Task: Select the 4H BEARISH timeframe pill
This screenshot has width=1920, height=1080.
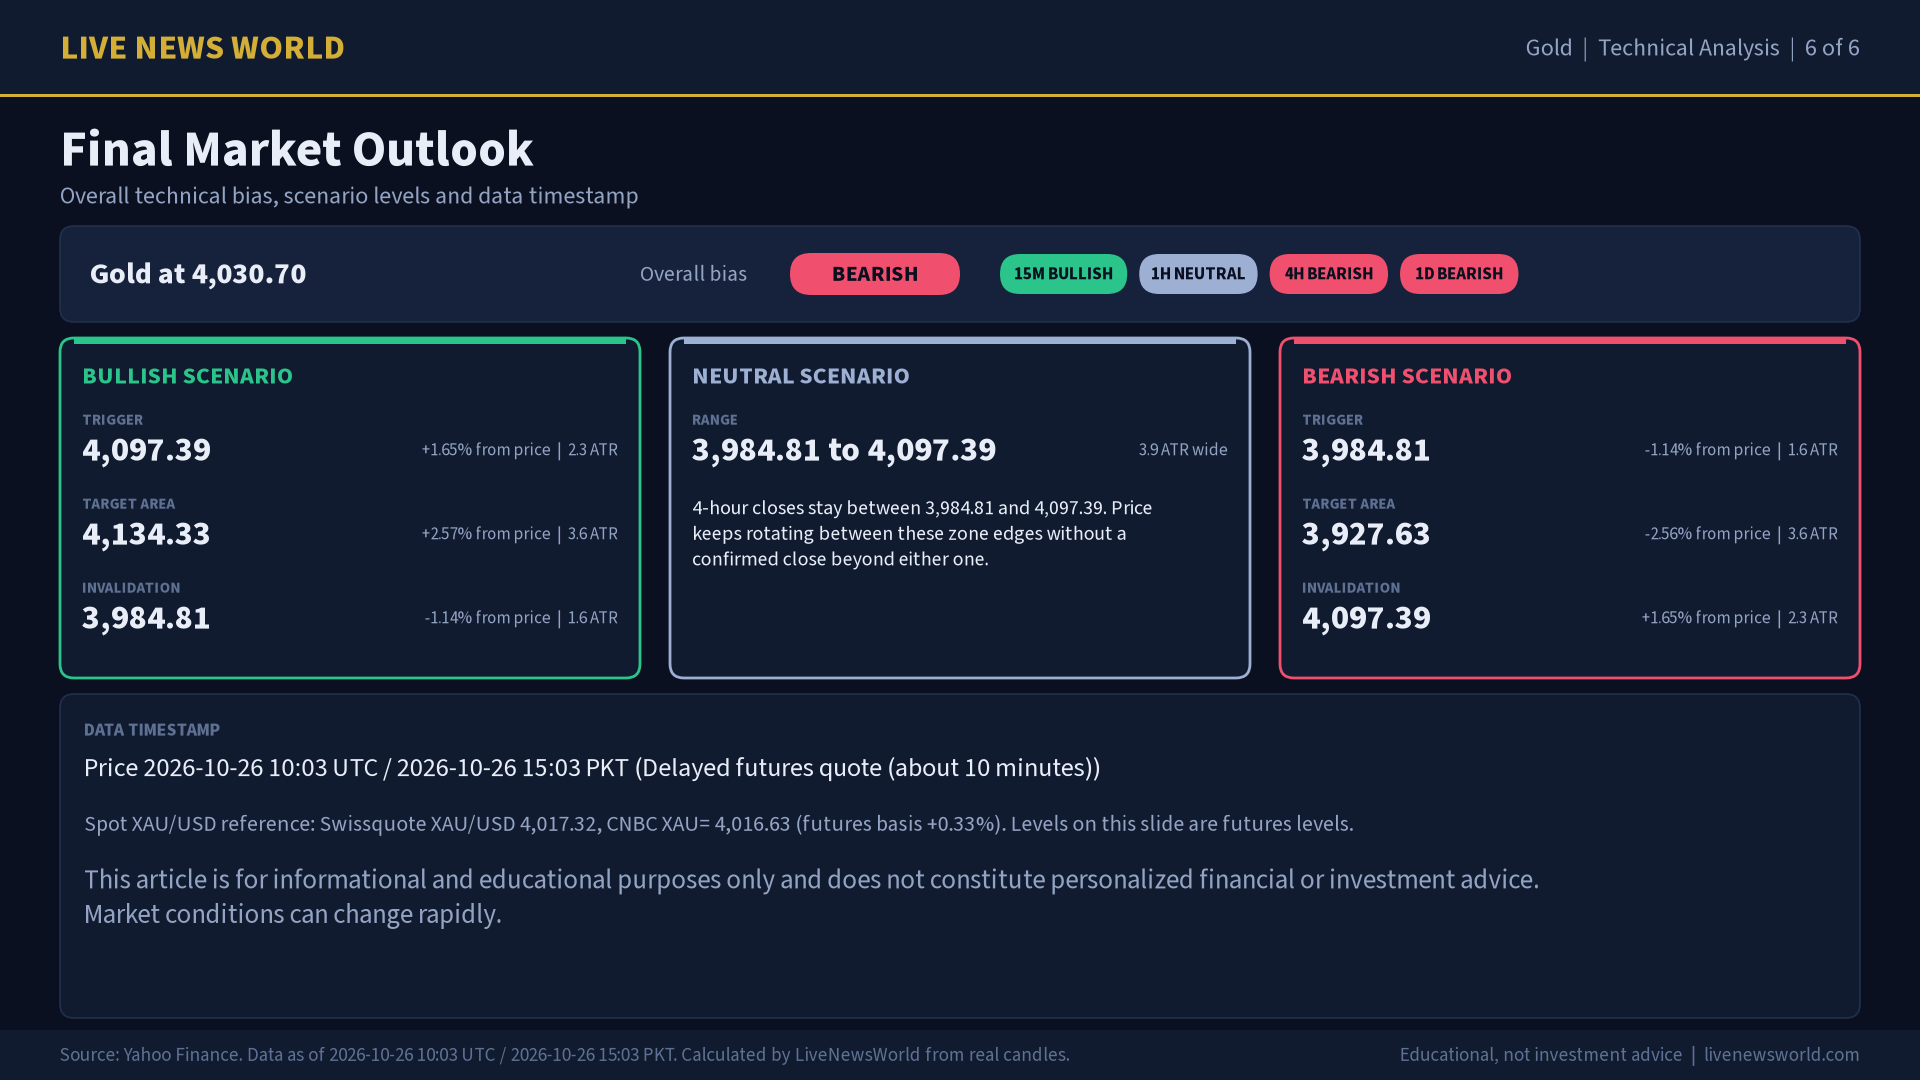Action: [x=1329, y=274]
